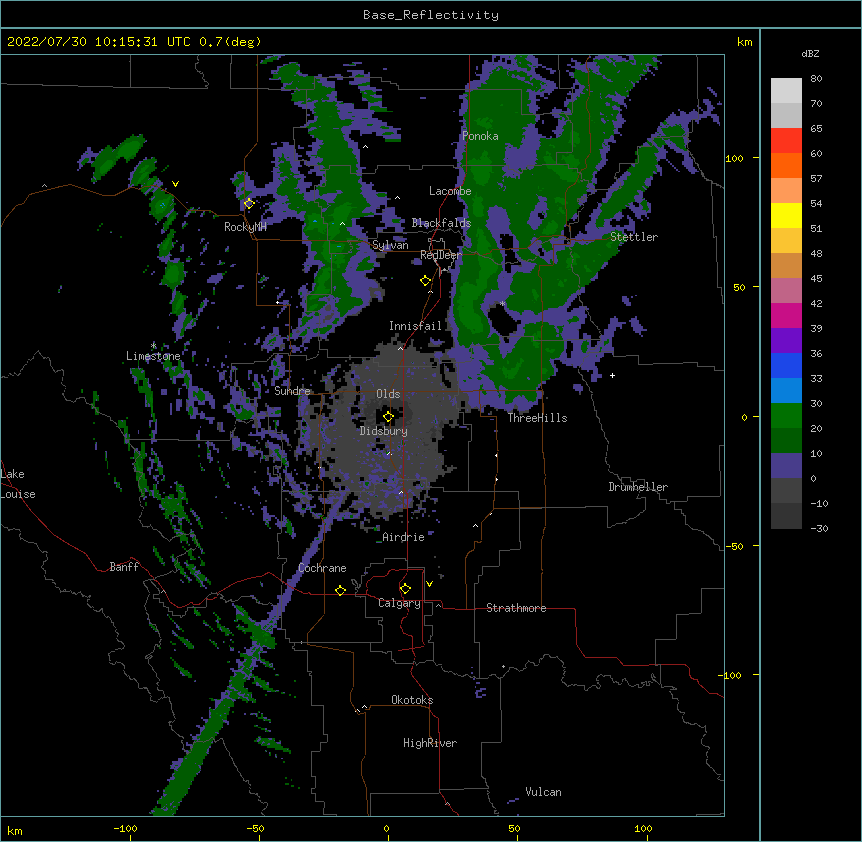Screen dimensions: 862x842
Task: Click the Innisfail city label
Action: (415, 326)
